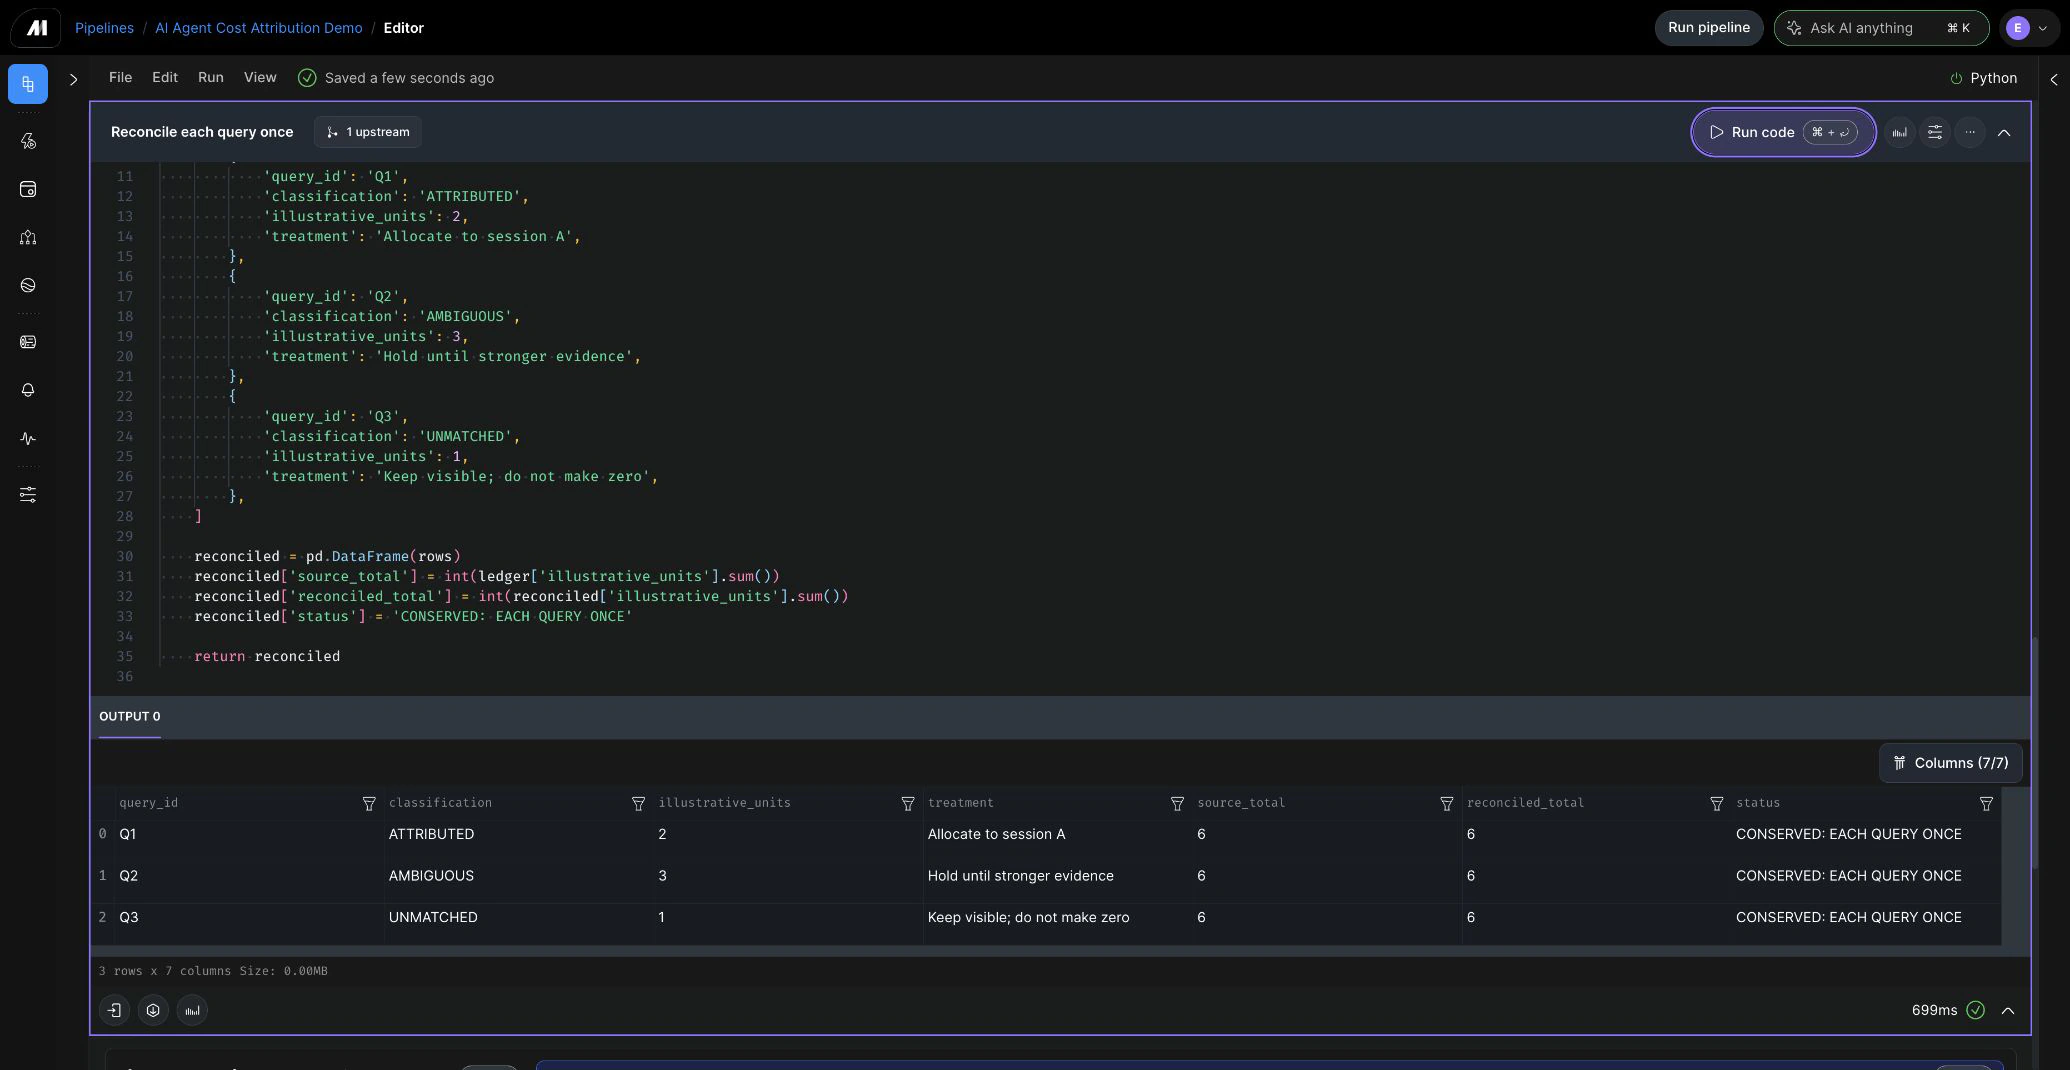Image resolution: width=2070 pixels, height=1070 pixels.
Task: Click the Ask AI anything field
Action: [1881, 28]
